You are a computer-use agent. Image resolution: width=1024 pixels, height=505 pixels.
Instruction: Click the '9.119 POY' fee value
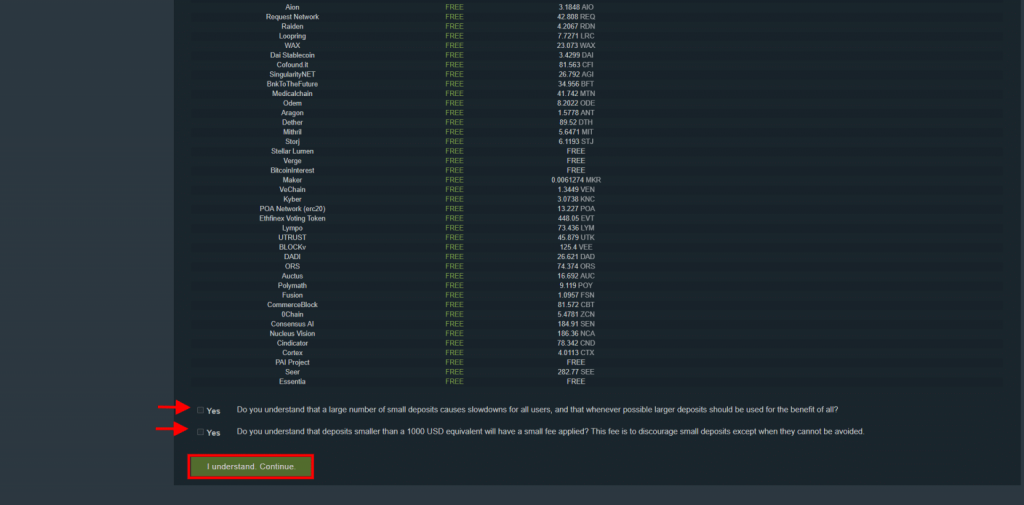point(575,285)
